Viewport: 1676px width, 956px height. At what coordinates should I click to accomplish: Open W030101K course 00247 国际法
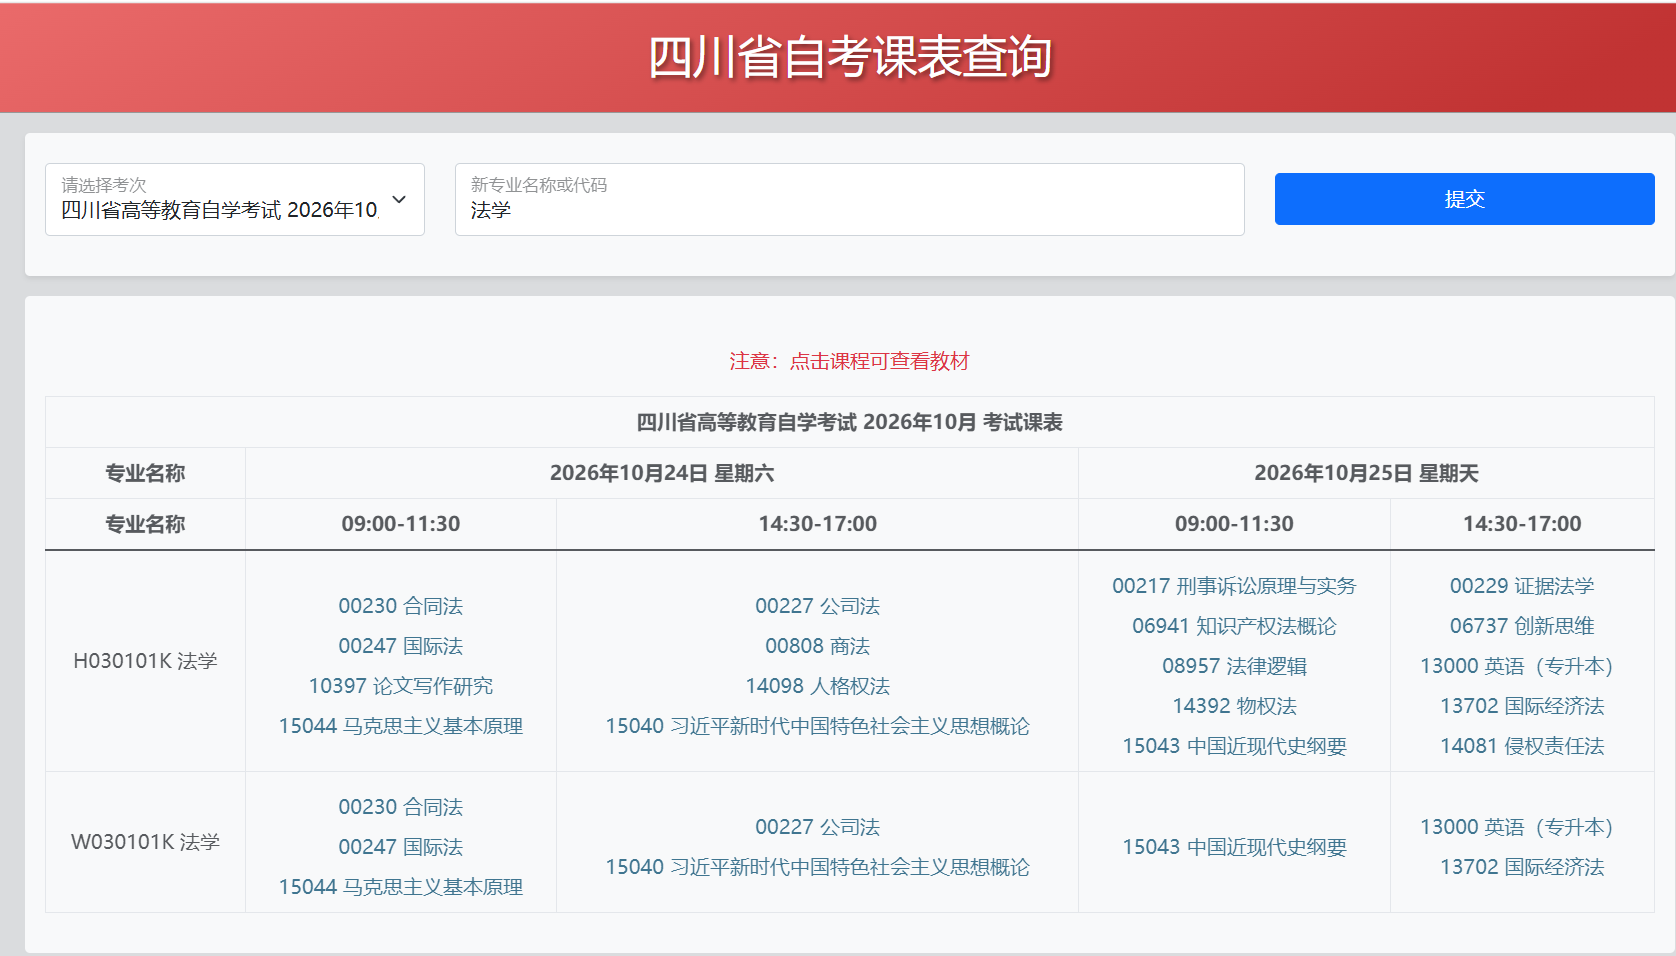(x=401, y=847)
